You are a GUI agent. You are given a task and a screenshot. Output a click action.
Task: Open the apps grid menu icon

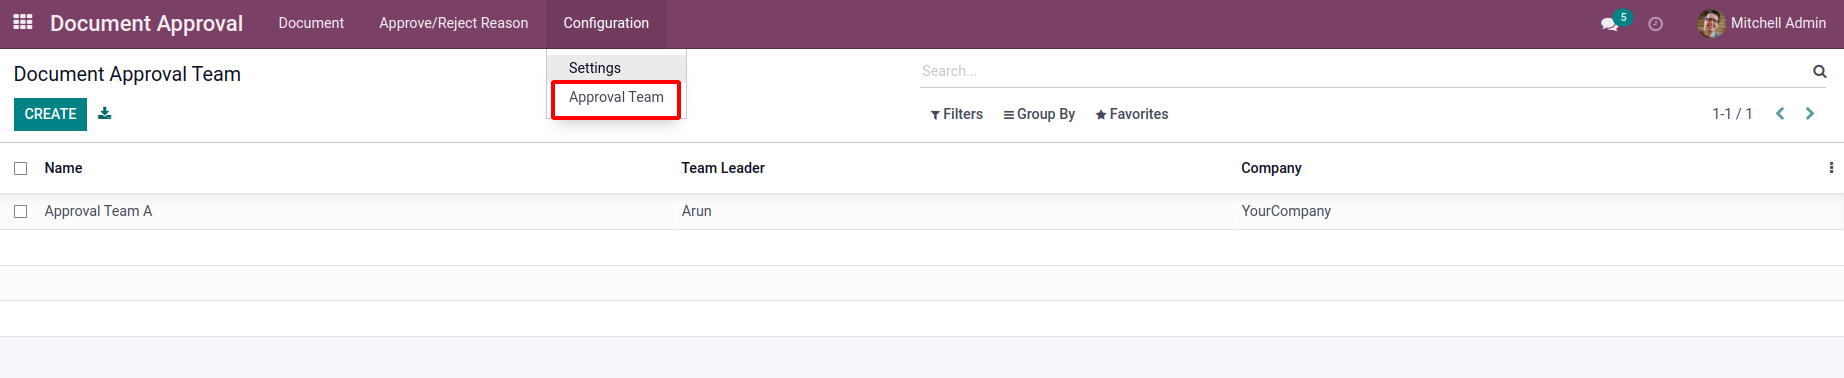point(23,22)
